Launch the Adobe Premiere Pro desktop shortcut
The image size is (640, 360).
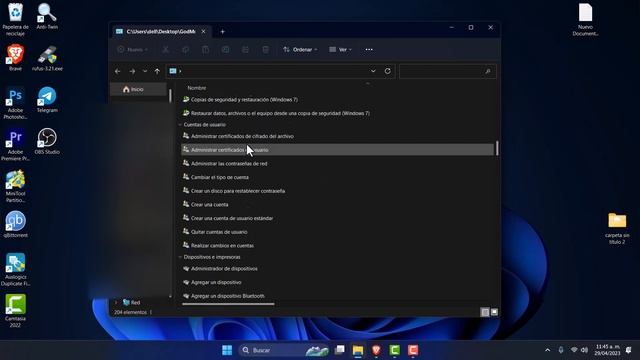pyautogui.click(x=16, y=144)
